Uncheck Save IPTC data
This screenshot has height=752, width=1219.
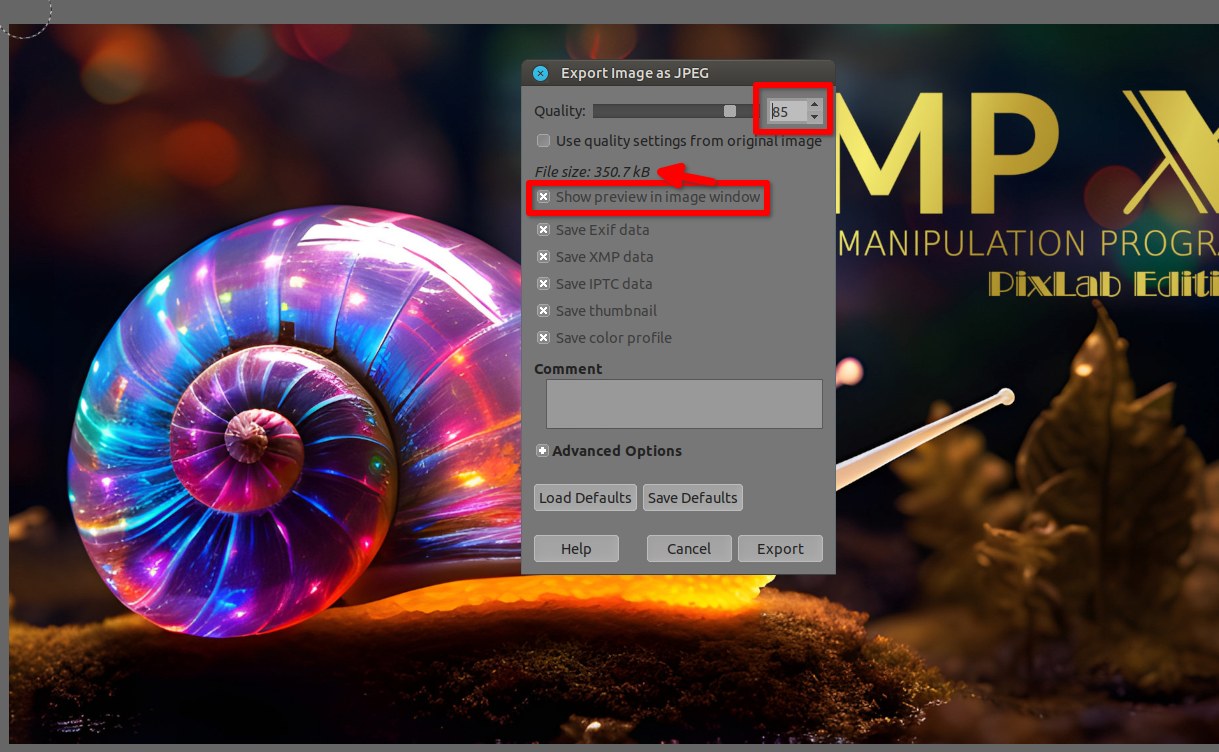tap(543, 284)
